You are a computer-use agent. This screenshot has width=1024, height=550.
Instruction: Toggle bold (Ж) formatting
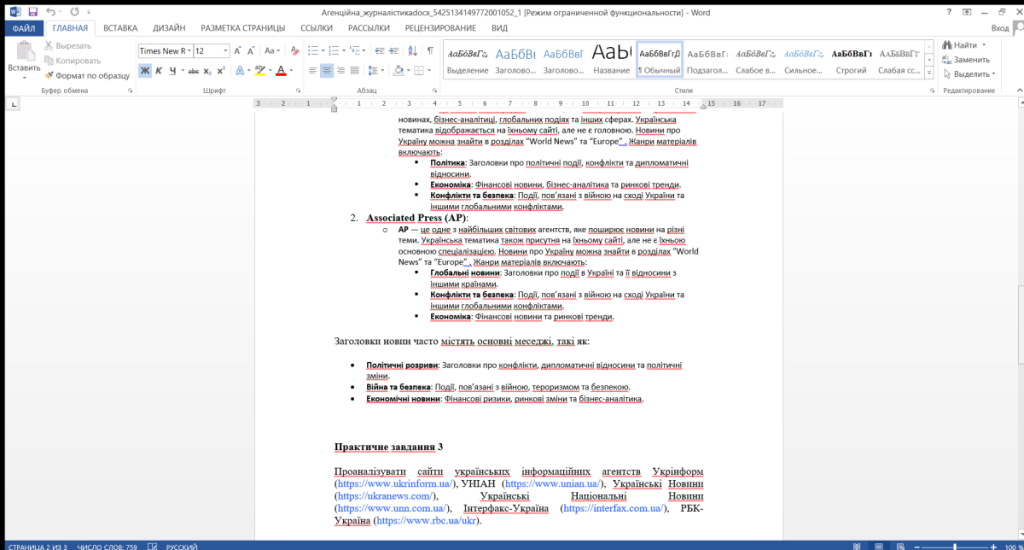pyautogui.click(x=145, y=71)
